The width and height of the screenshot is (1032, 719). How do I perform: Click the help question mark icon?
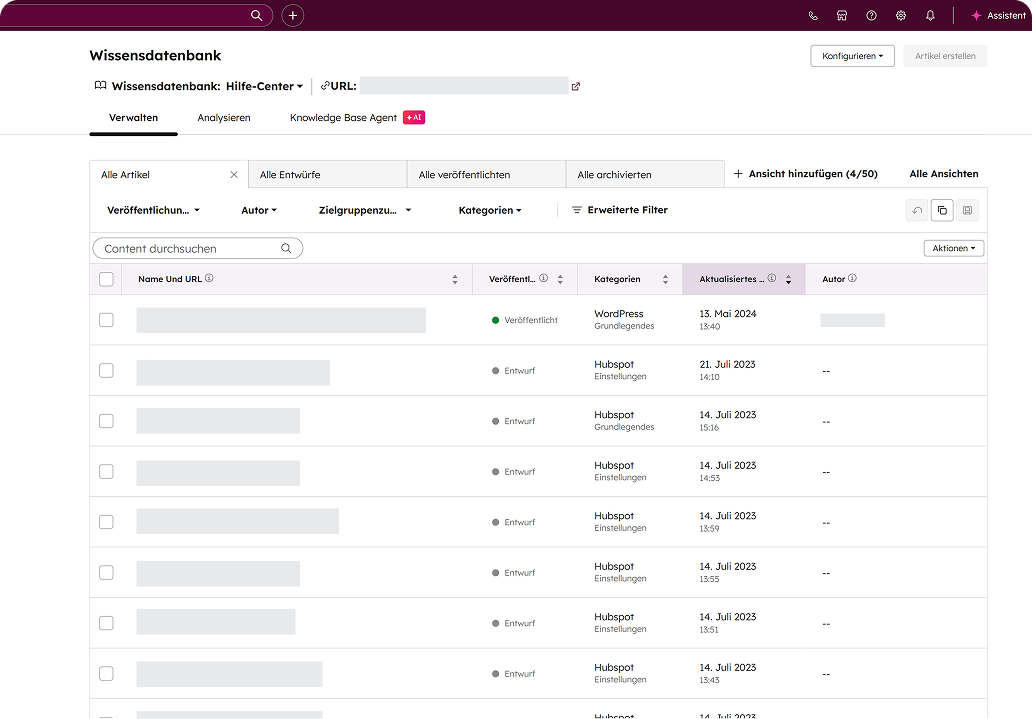pos(871,16)
